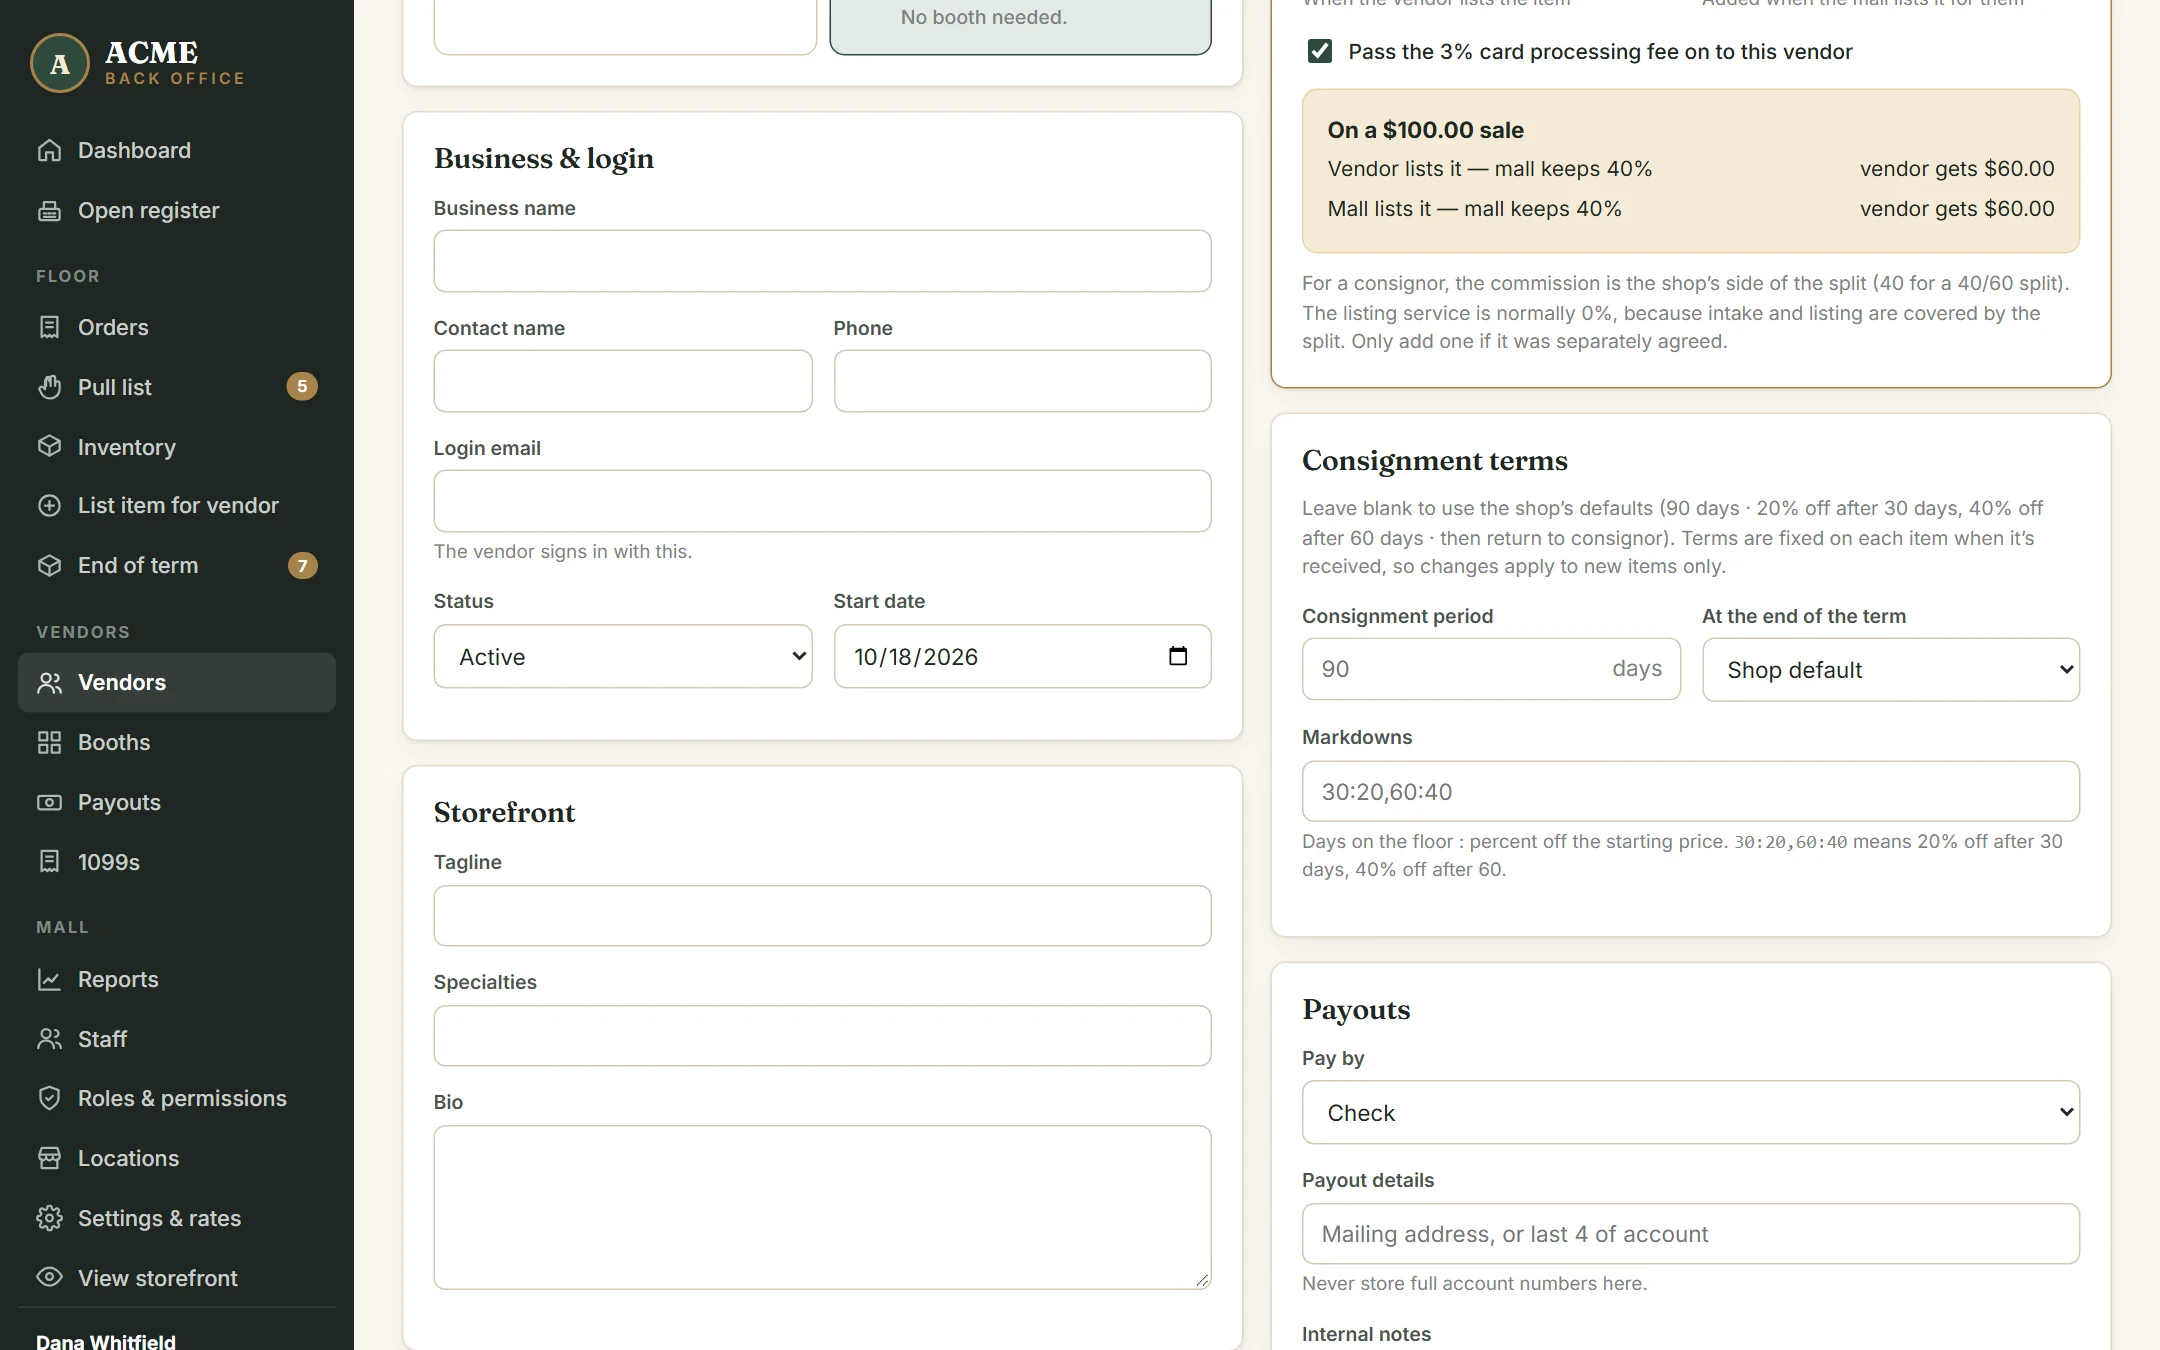Go to Pull list with badge 5
This screenshot has height=1350, width=2160.
point(177,387)
